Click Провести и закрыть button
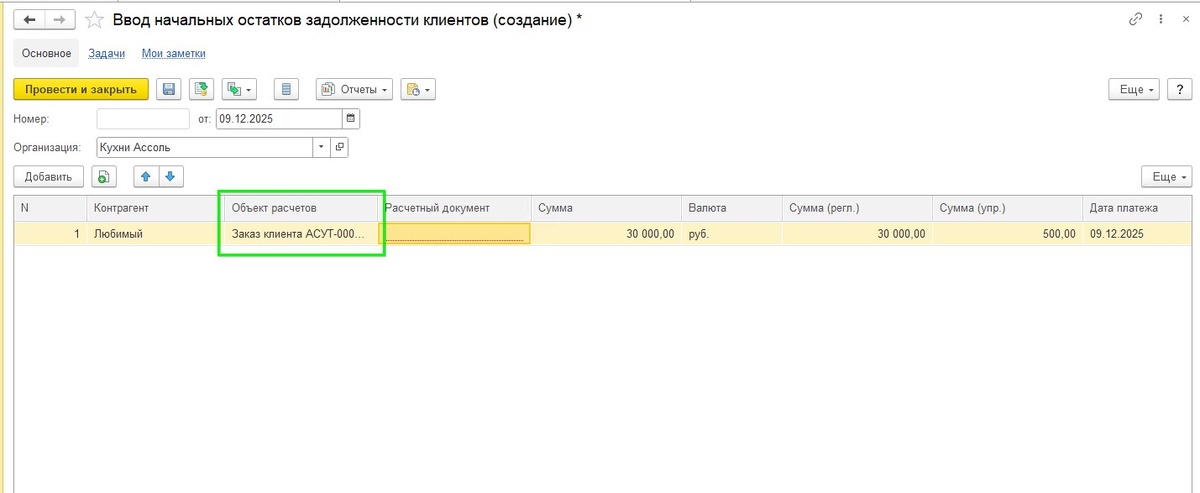 [x=81, y=89]
